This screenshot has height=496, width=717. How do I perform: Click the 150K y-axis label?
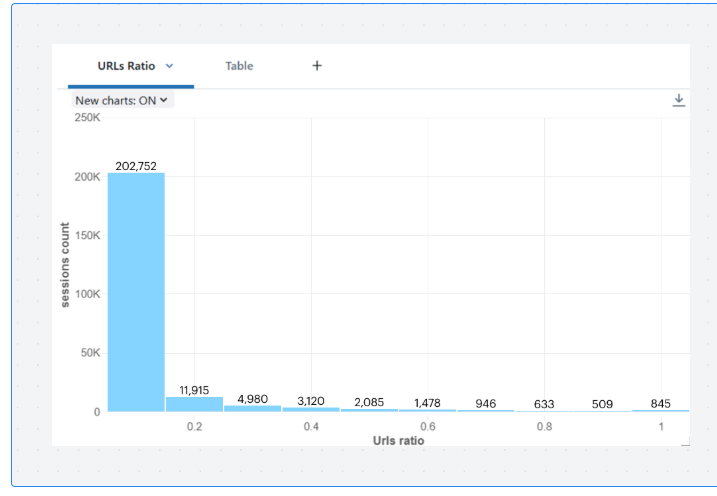tap(87, 235)
